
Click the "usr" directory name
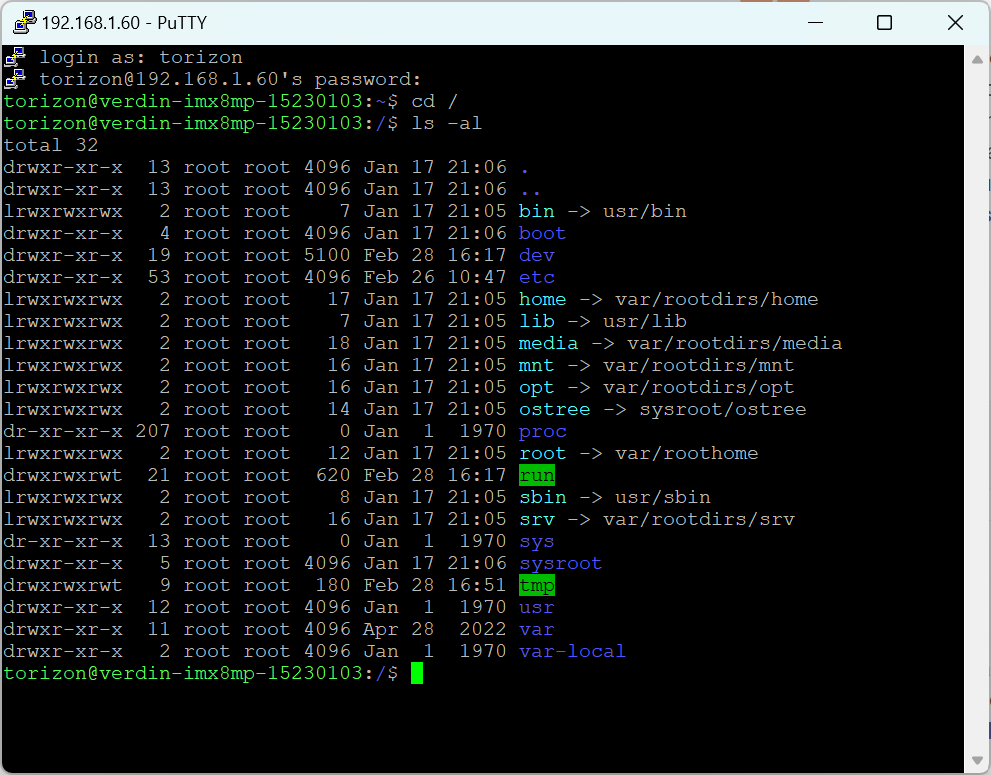537,607
